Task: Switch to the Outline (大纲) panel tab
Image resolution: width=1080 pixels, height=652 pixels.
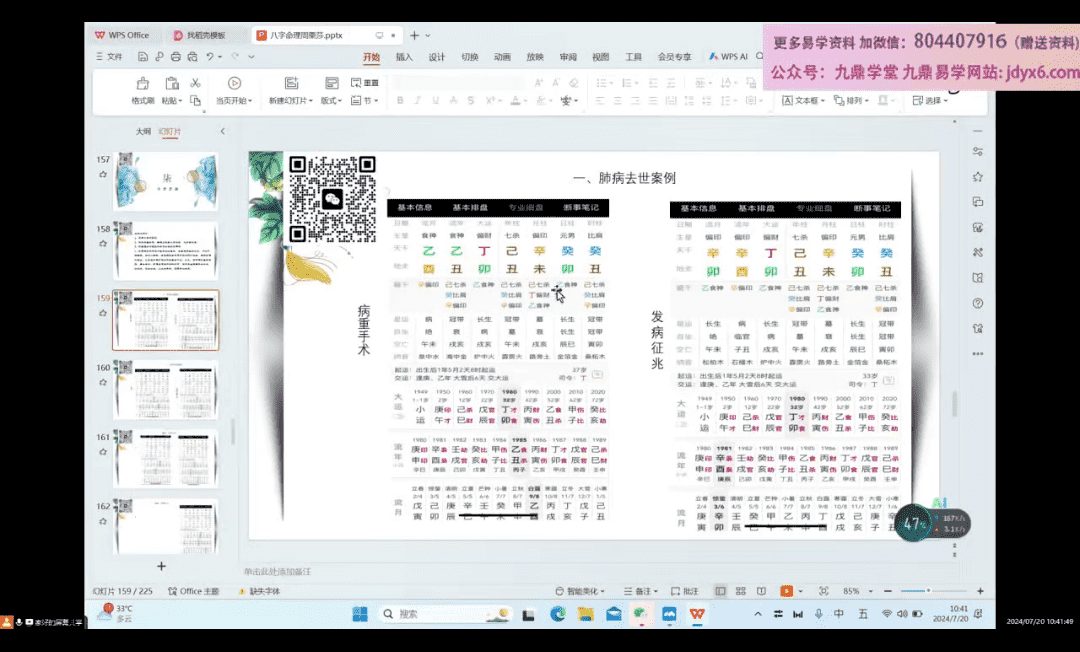Action: tap(144, 131)
